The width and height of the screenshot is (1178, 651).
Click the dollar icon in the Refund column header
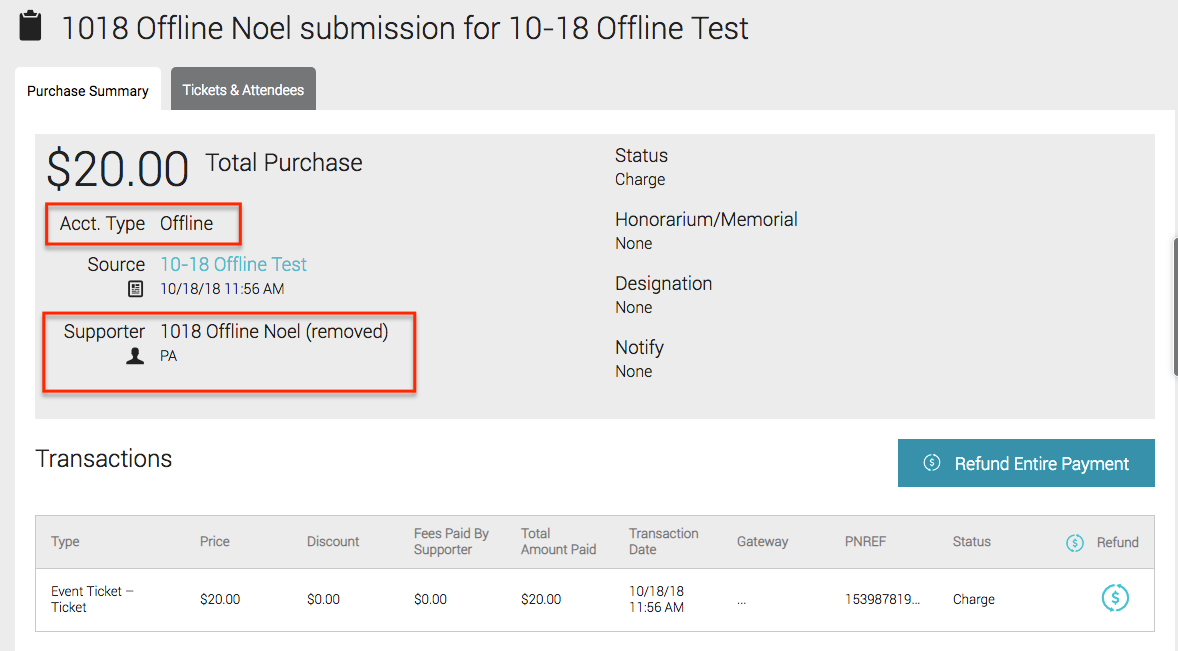pos(1075,542)
